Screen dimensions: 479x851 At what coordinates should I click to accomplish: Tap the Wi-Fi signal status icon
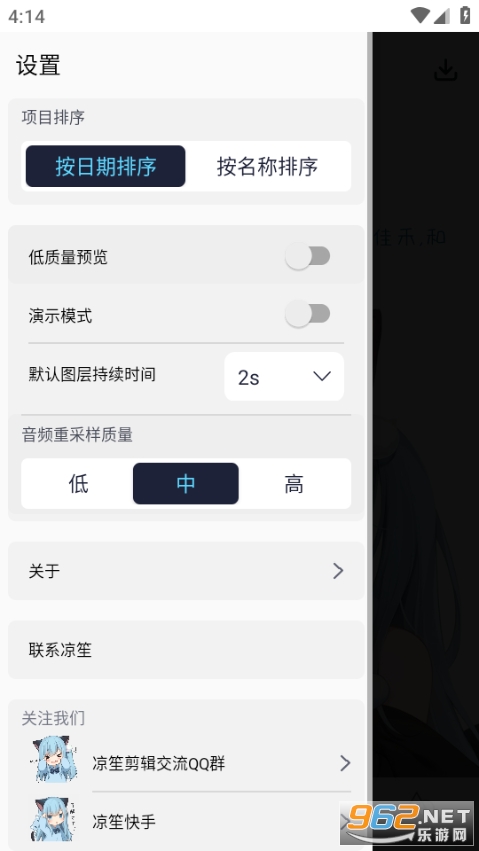[x=420, y=16]
